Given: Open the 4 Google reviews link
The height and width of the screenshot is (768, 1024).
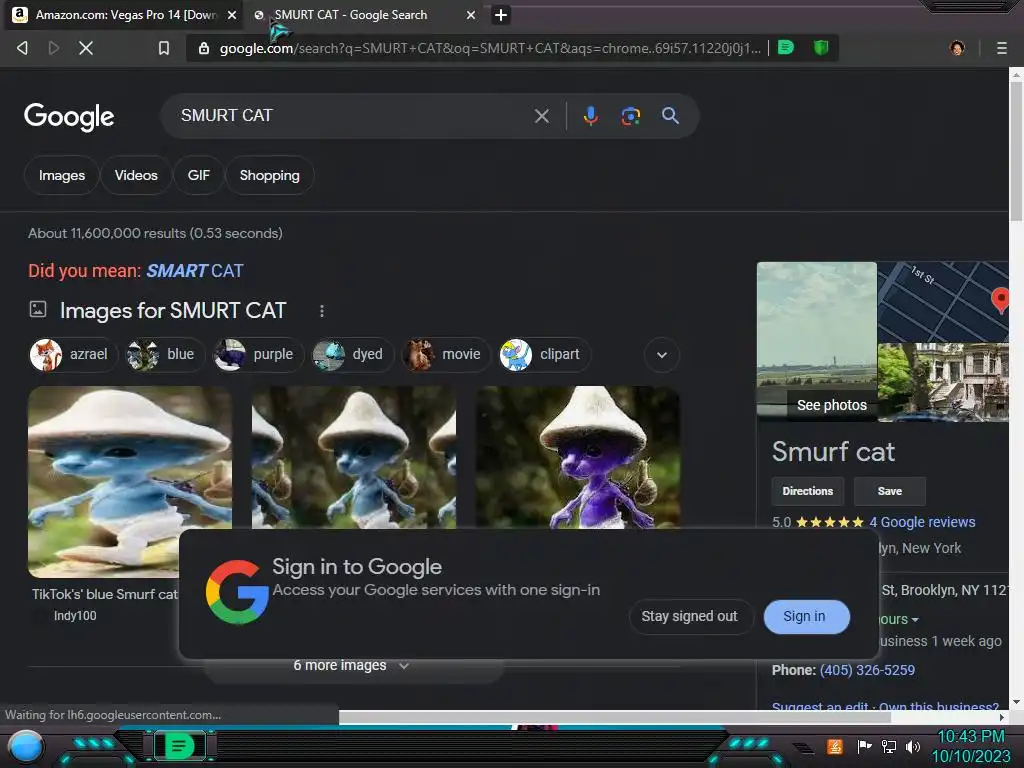Looking at the screenshot, I should coord(922,522).
